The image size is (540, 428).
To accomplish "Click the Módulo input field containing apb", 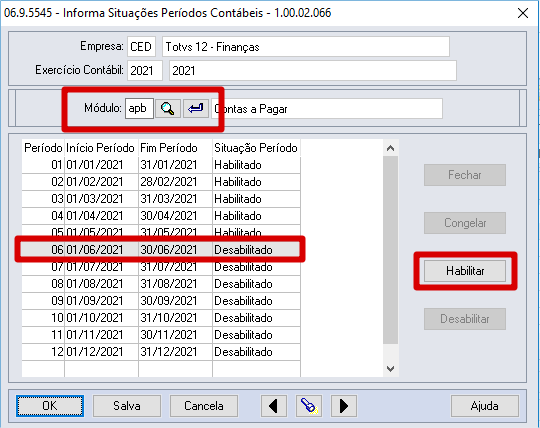I will [139, 108].
